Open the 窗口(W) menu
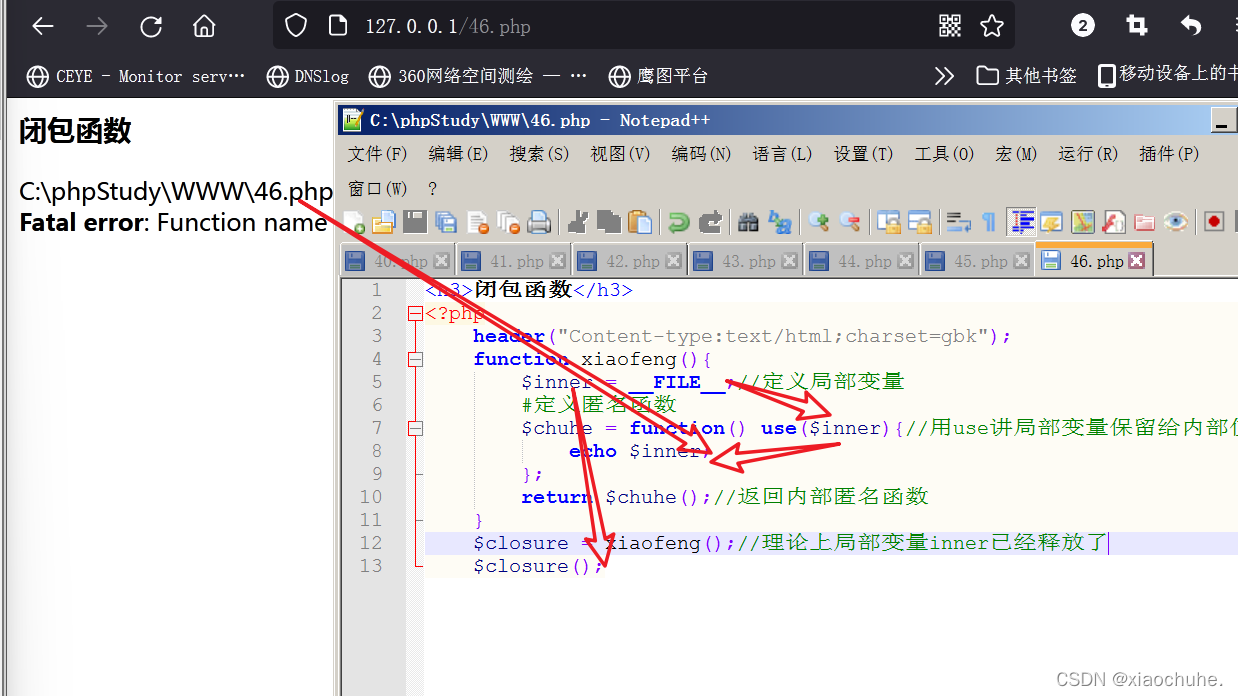Viewport: 1238px width, 696px height. point(377,188)
